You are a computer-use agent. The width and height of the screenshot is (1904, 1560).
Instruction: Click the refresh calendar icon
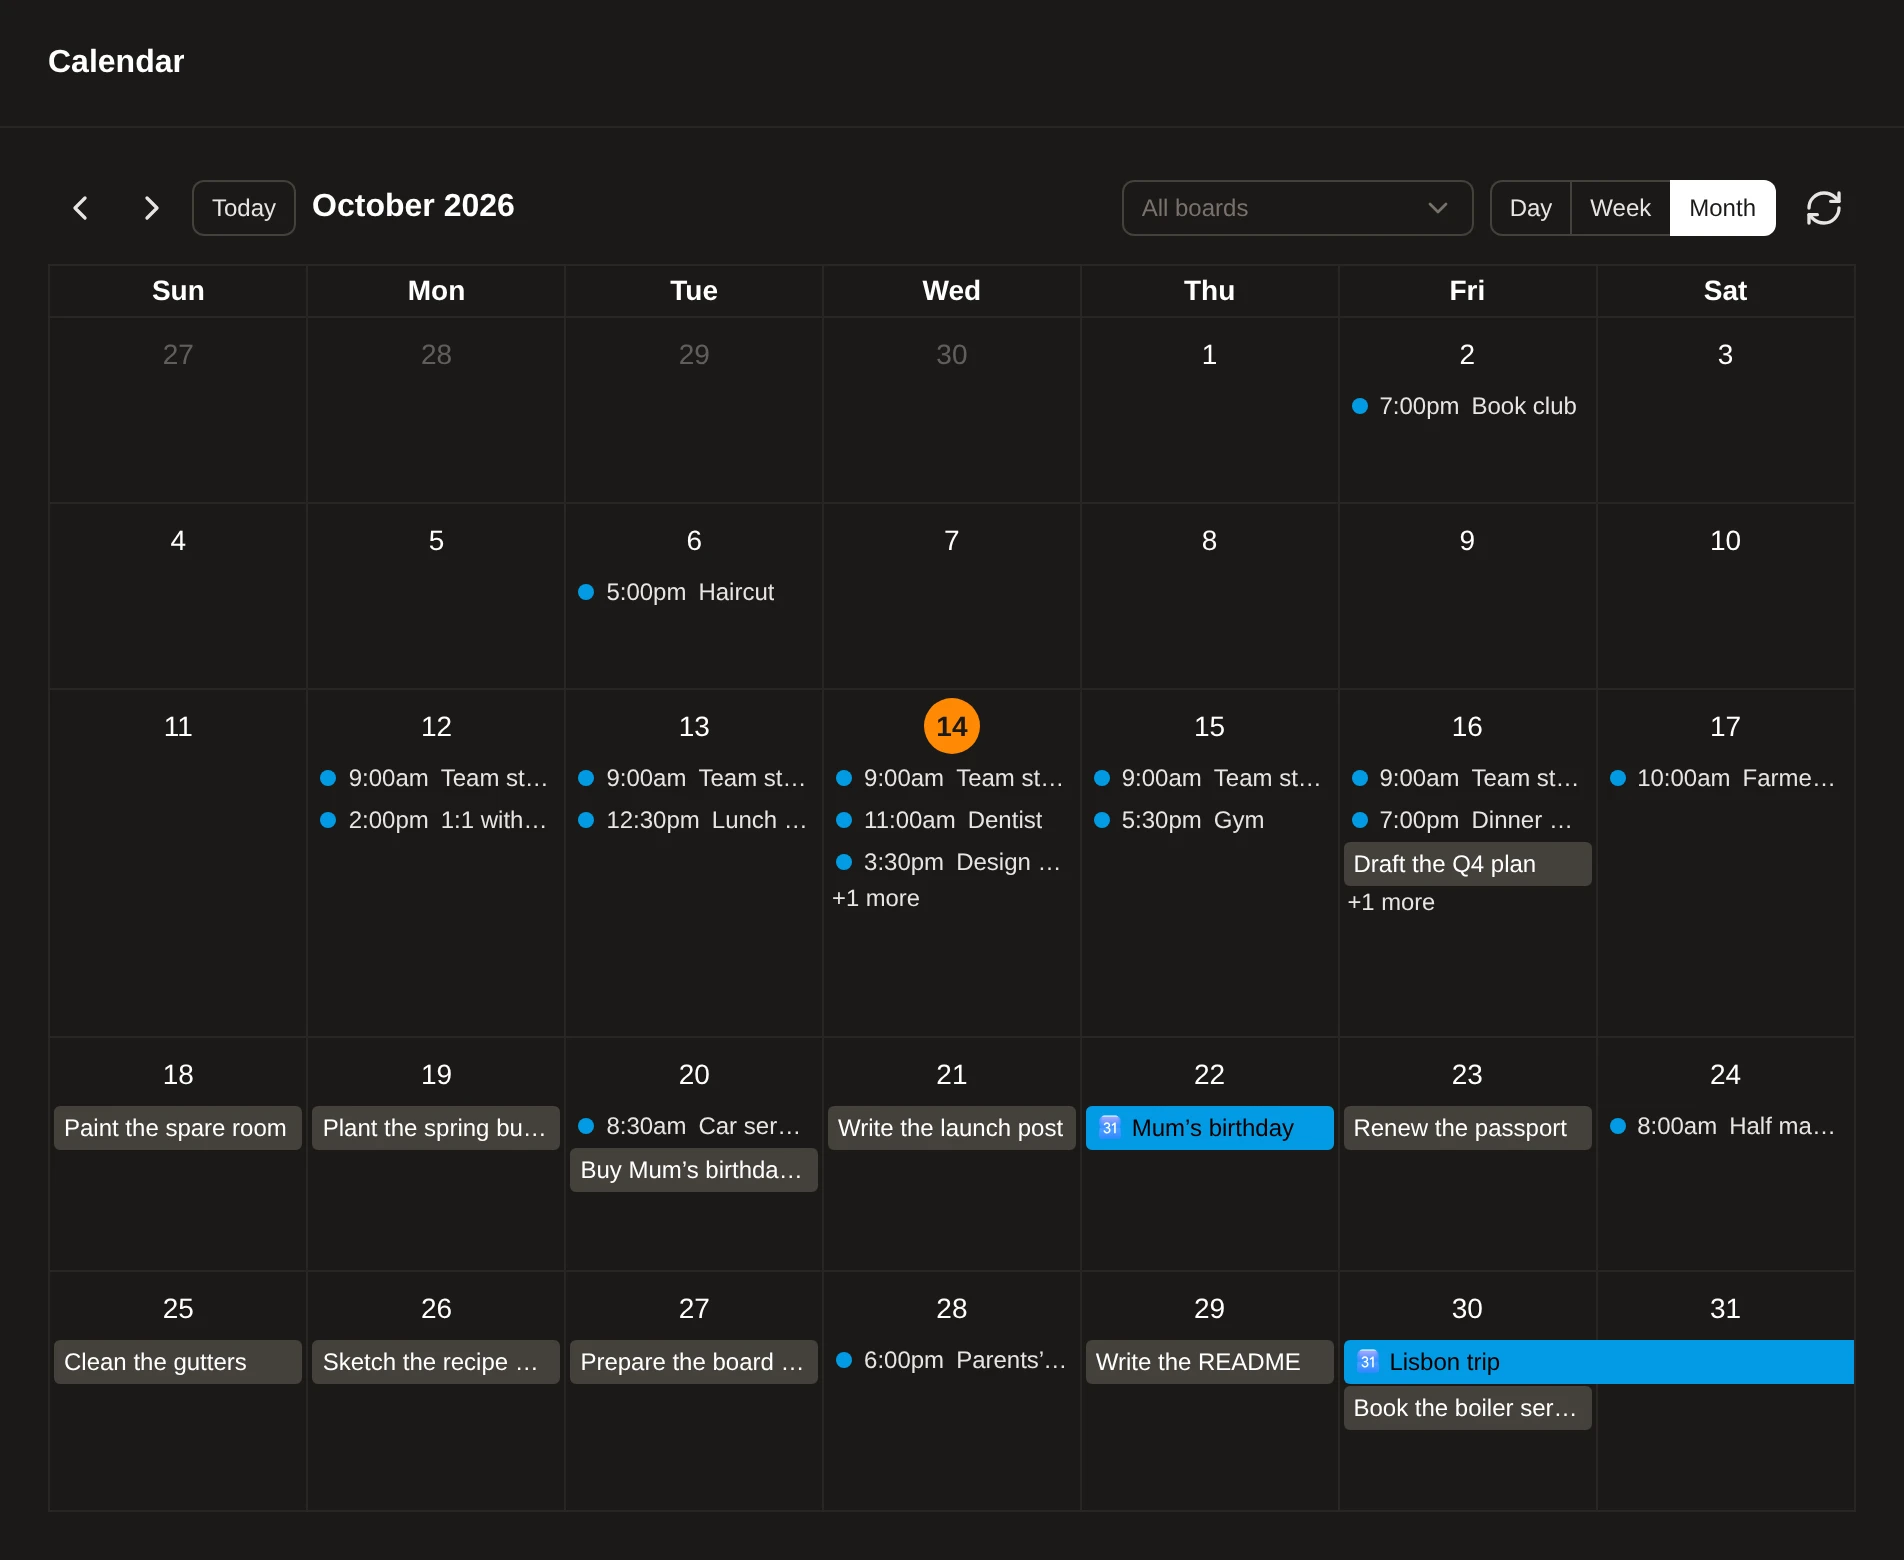1824,208
